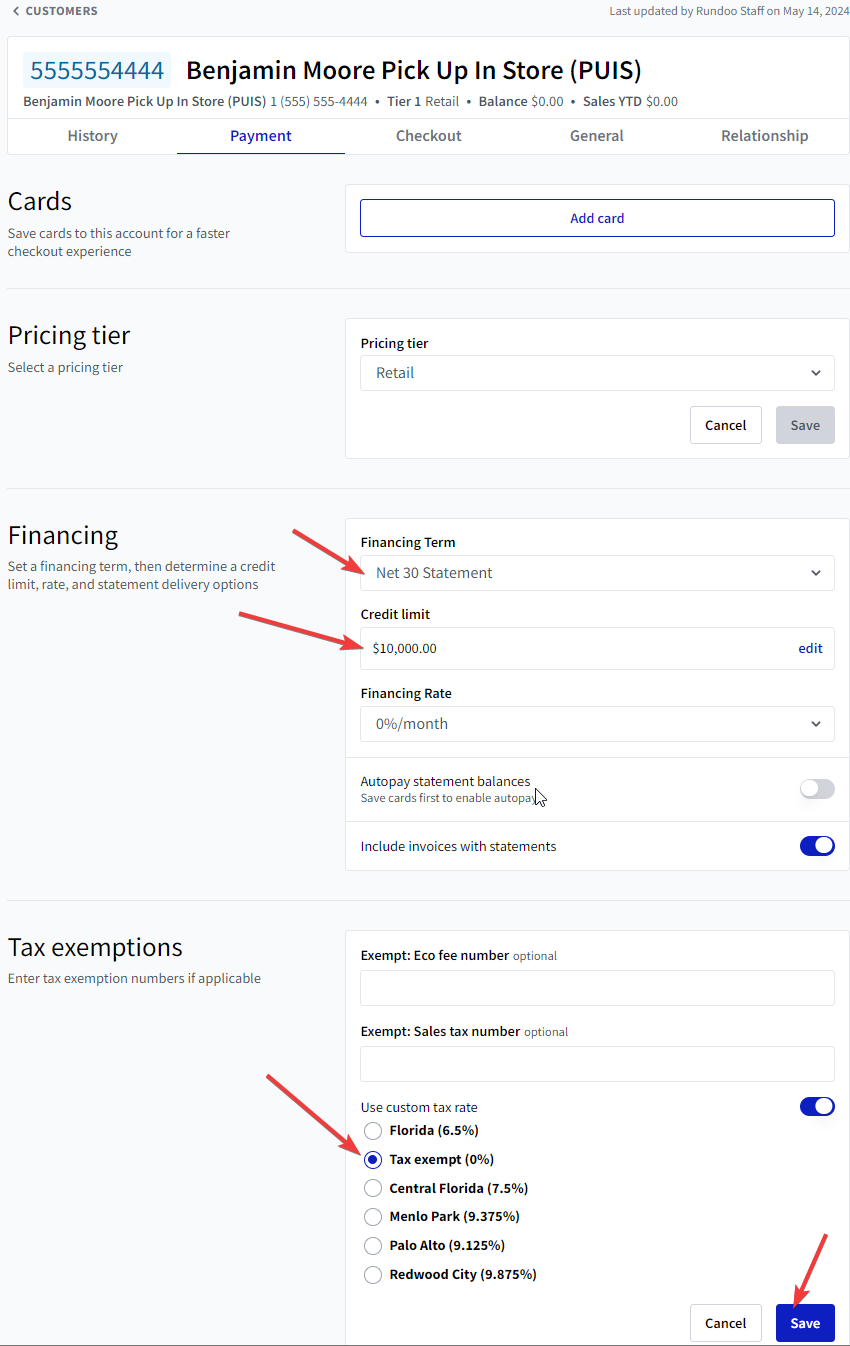Open the History tab
850x1346 pixels.
click(x=92, y=136)
